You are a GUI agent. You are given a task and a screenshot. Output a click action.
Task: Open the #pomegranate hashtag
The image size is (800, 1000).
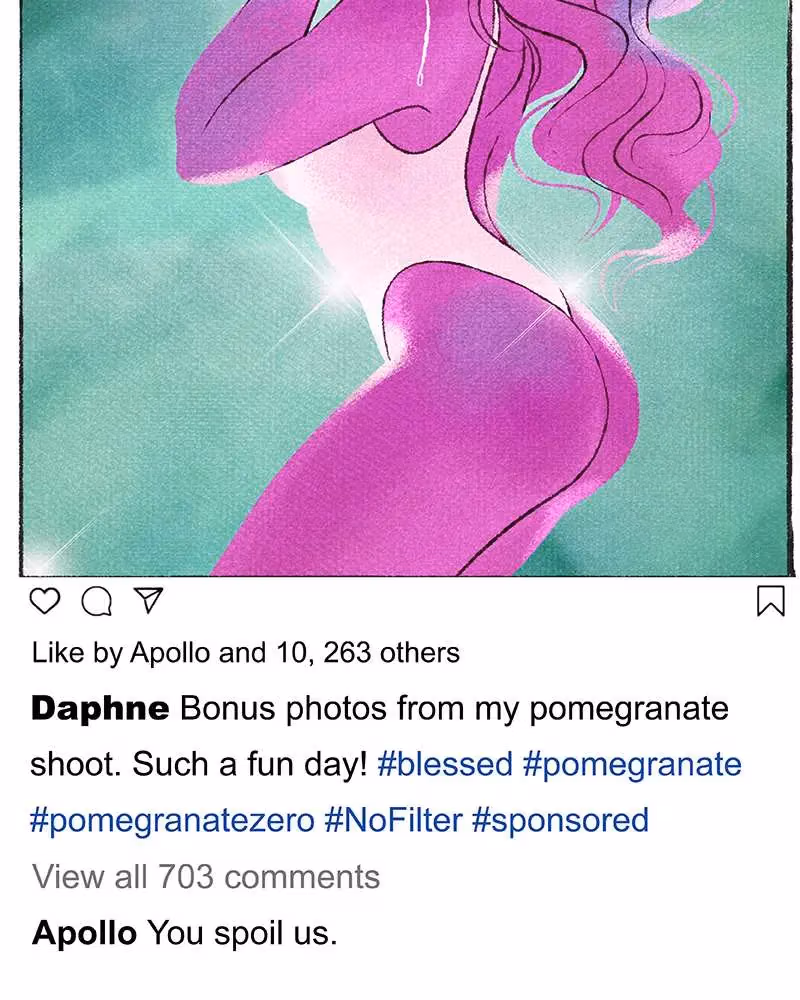click(x=632, y=765)
